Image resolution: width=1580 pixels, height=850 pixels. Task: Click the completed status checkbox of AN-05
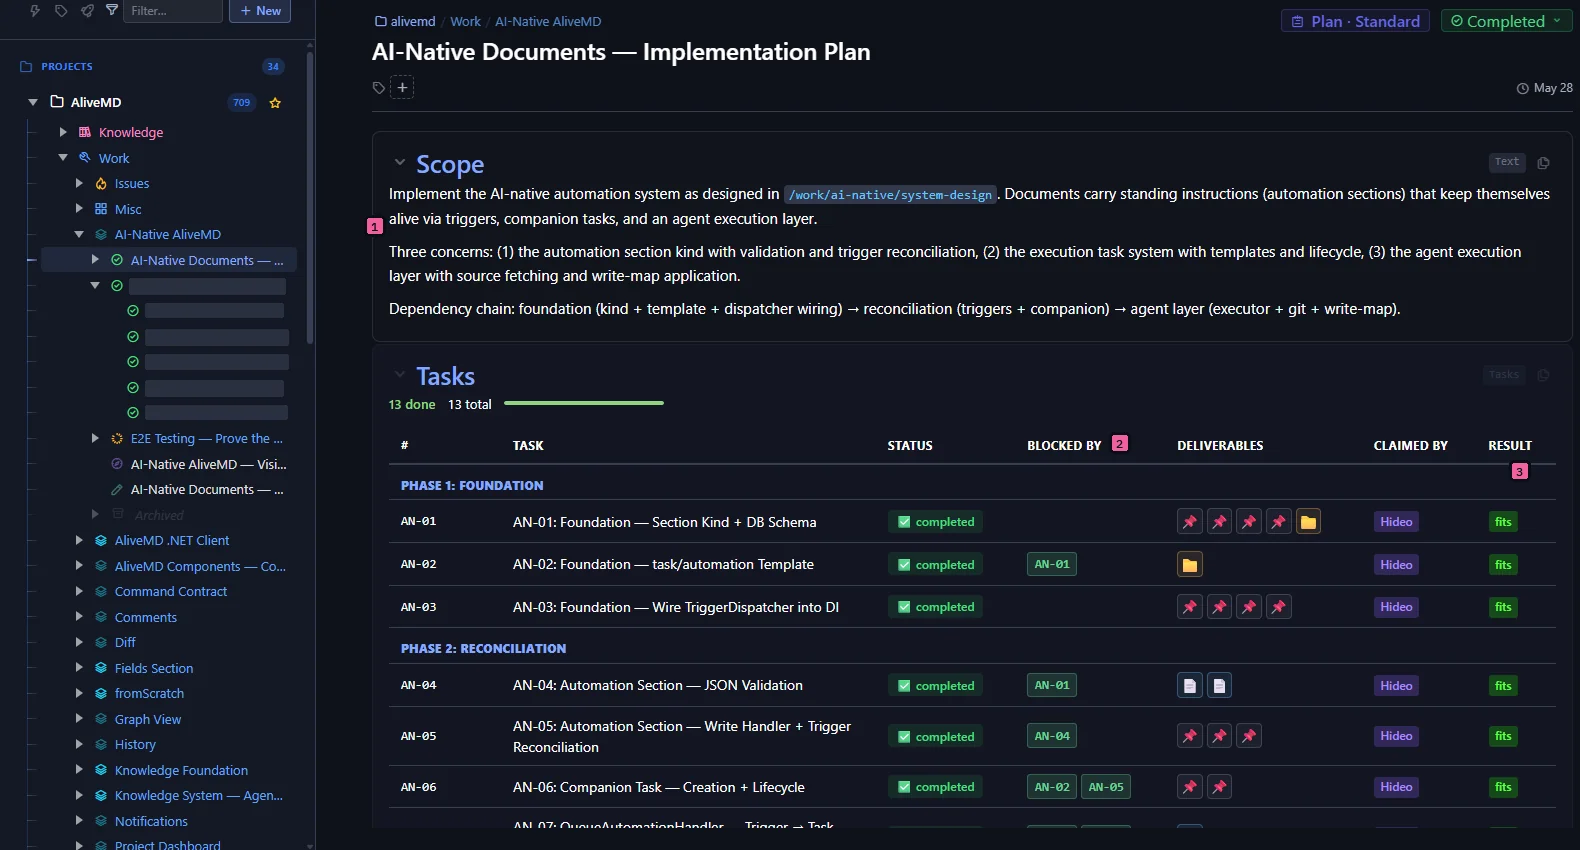[904, 737]
